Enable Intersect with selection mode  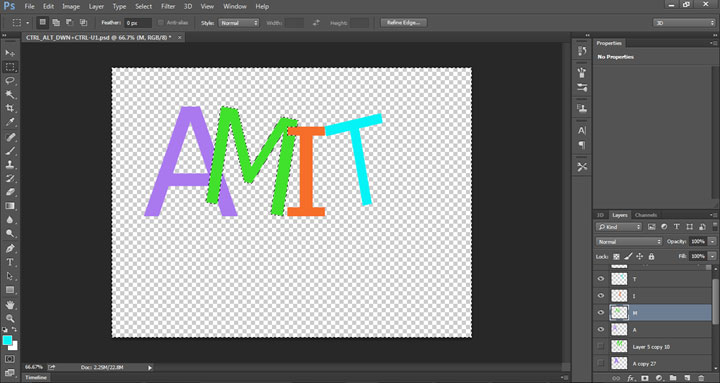pos(84,23)
